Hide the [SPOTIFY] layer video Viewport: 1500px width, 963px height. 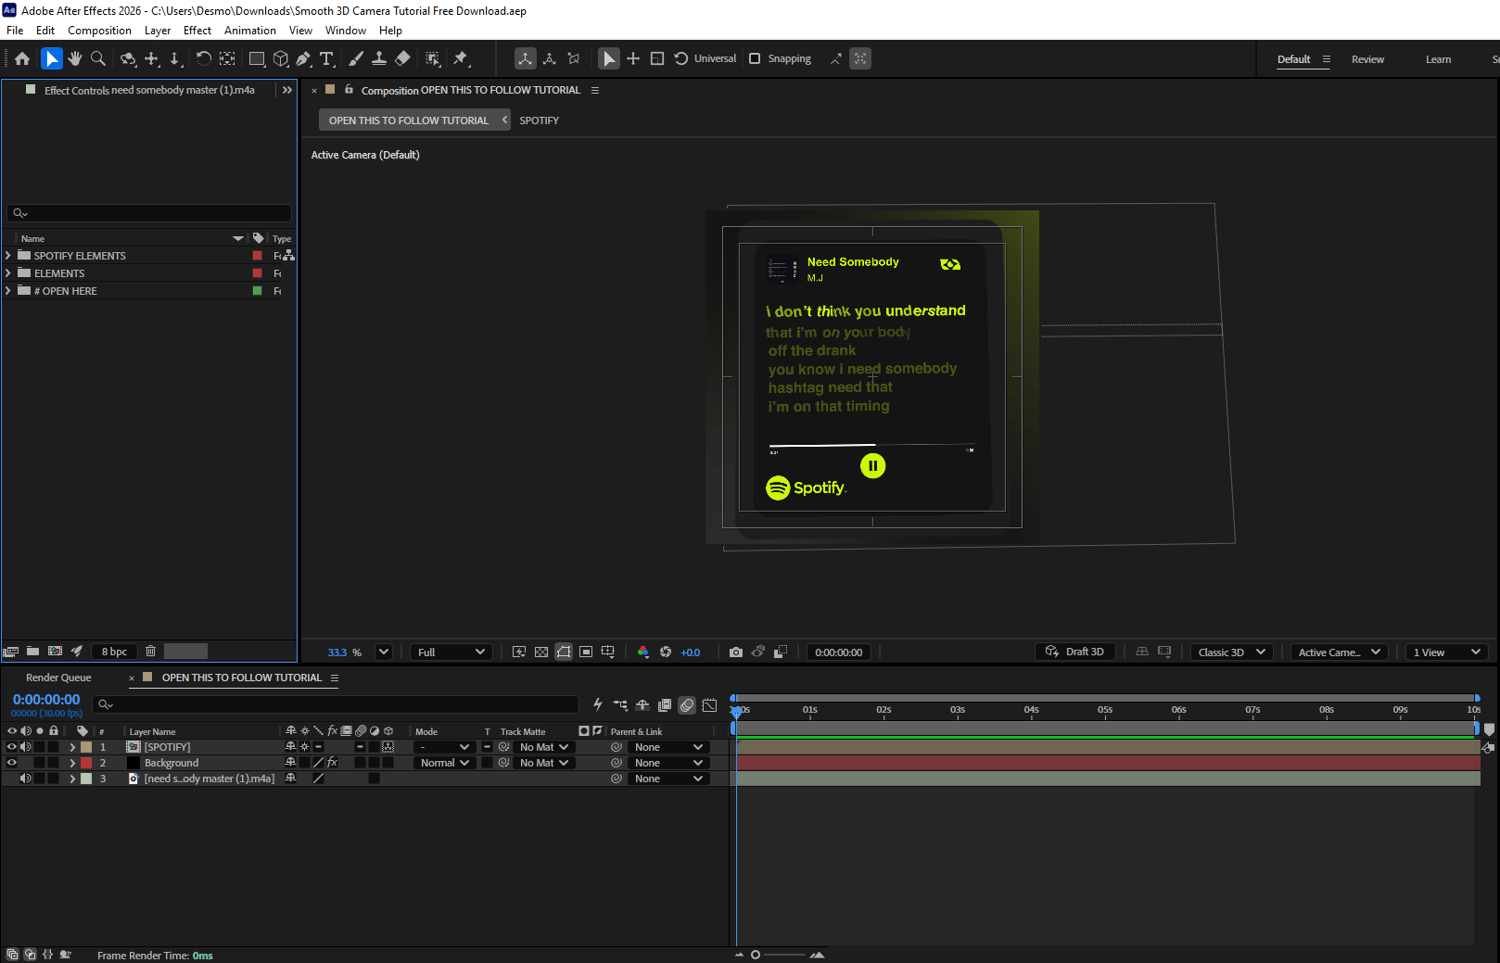coord(12,747)
